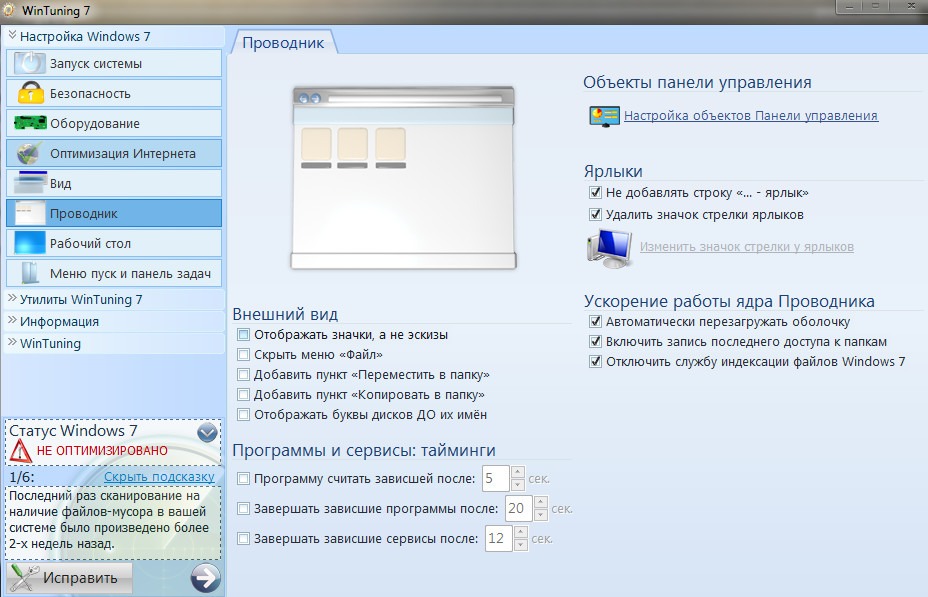Expand the WinTuning section
Image resolution: width=928 pixels, height=597 pixels.
12,343
